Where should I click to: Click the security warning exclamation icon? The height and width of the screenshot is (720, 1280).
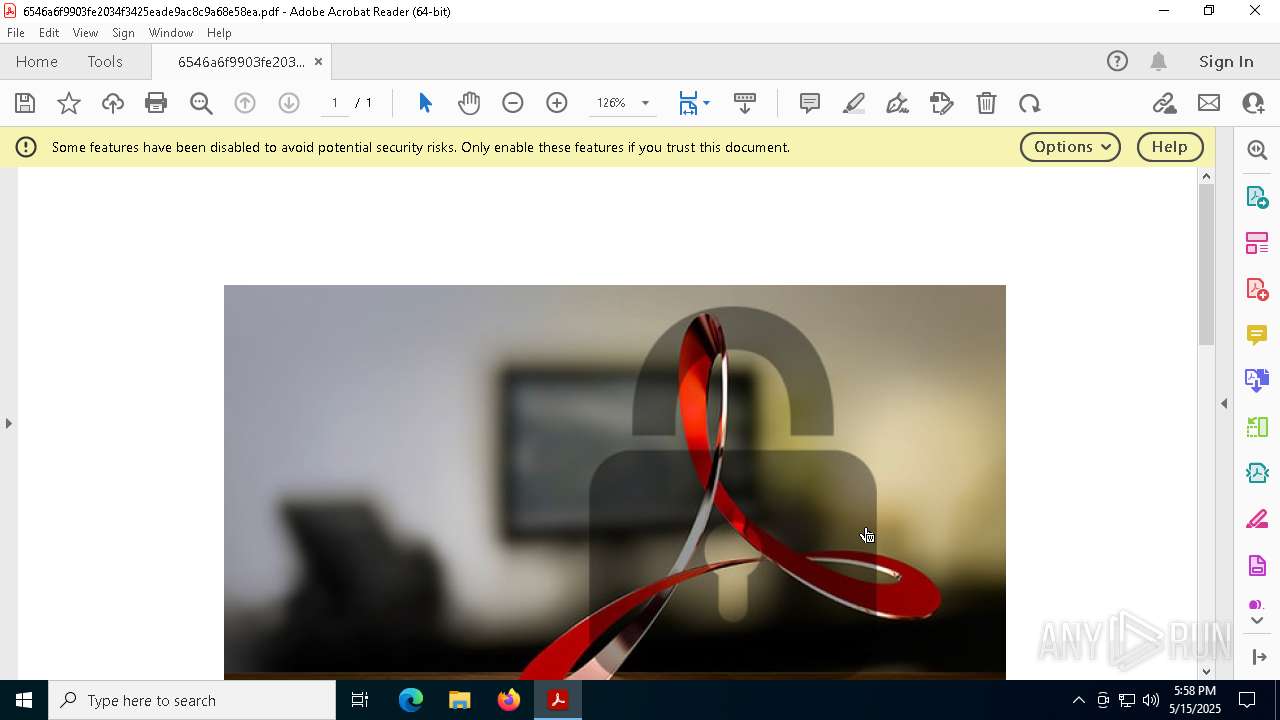(x=26, y=147)
